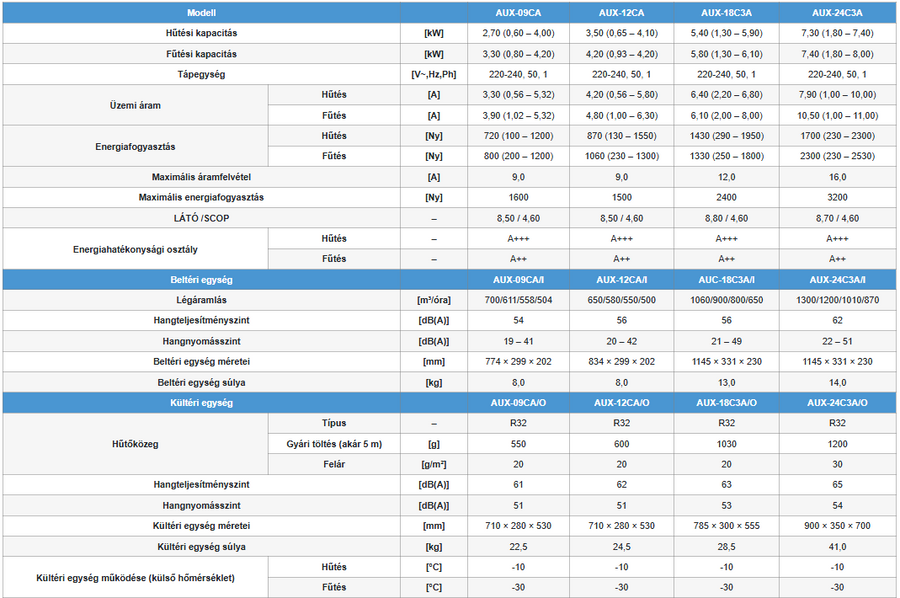Click the 7,40 (1,80 – 8,00) heating value
This screenshot has width=900, height=598.
pos(837,54)
